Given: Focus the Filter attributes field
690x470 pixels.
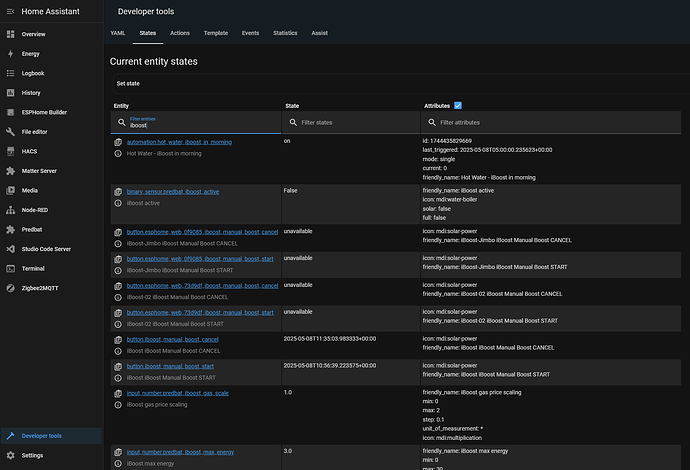Looking at the screenshot, I should [551, 122].
